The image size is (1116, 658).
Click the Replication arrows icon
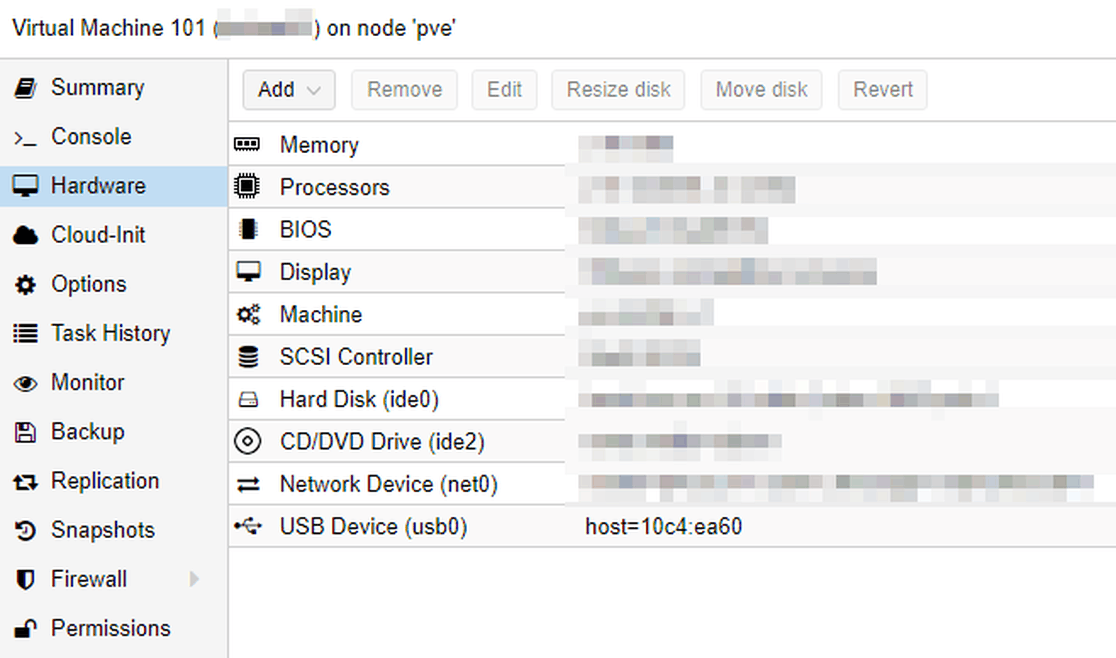(x=26, y=482)
